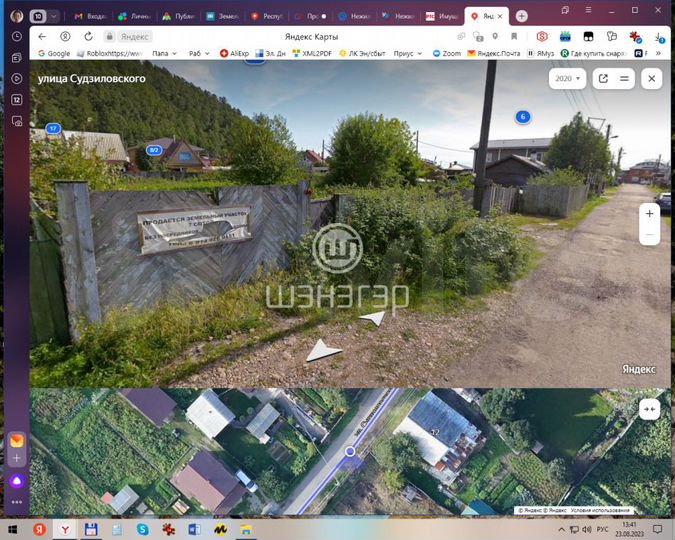The width and height of the screenshot is (675, 540).
Task: Open a new tab with the plus button
Action: click(521, 16)
